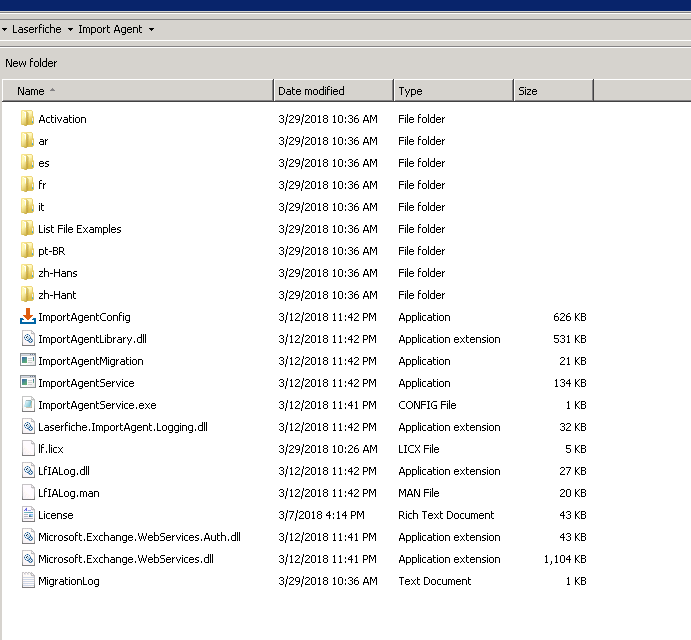Viewport: 691px width, 640px height.
Task: Select the ImportAgentLibrary.dll file name
Action: tap(93, 339)
